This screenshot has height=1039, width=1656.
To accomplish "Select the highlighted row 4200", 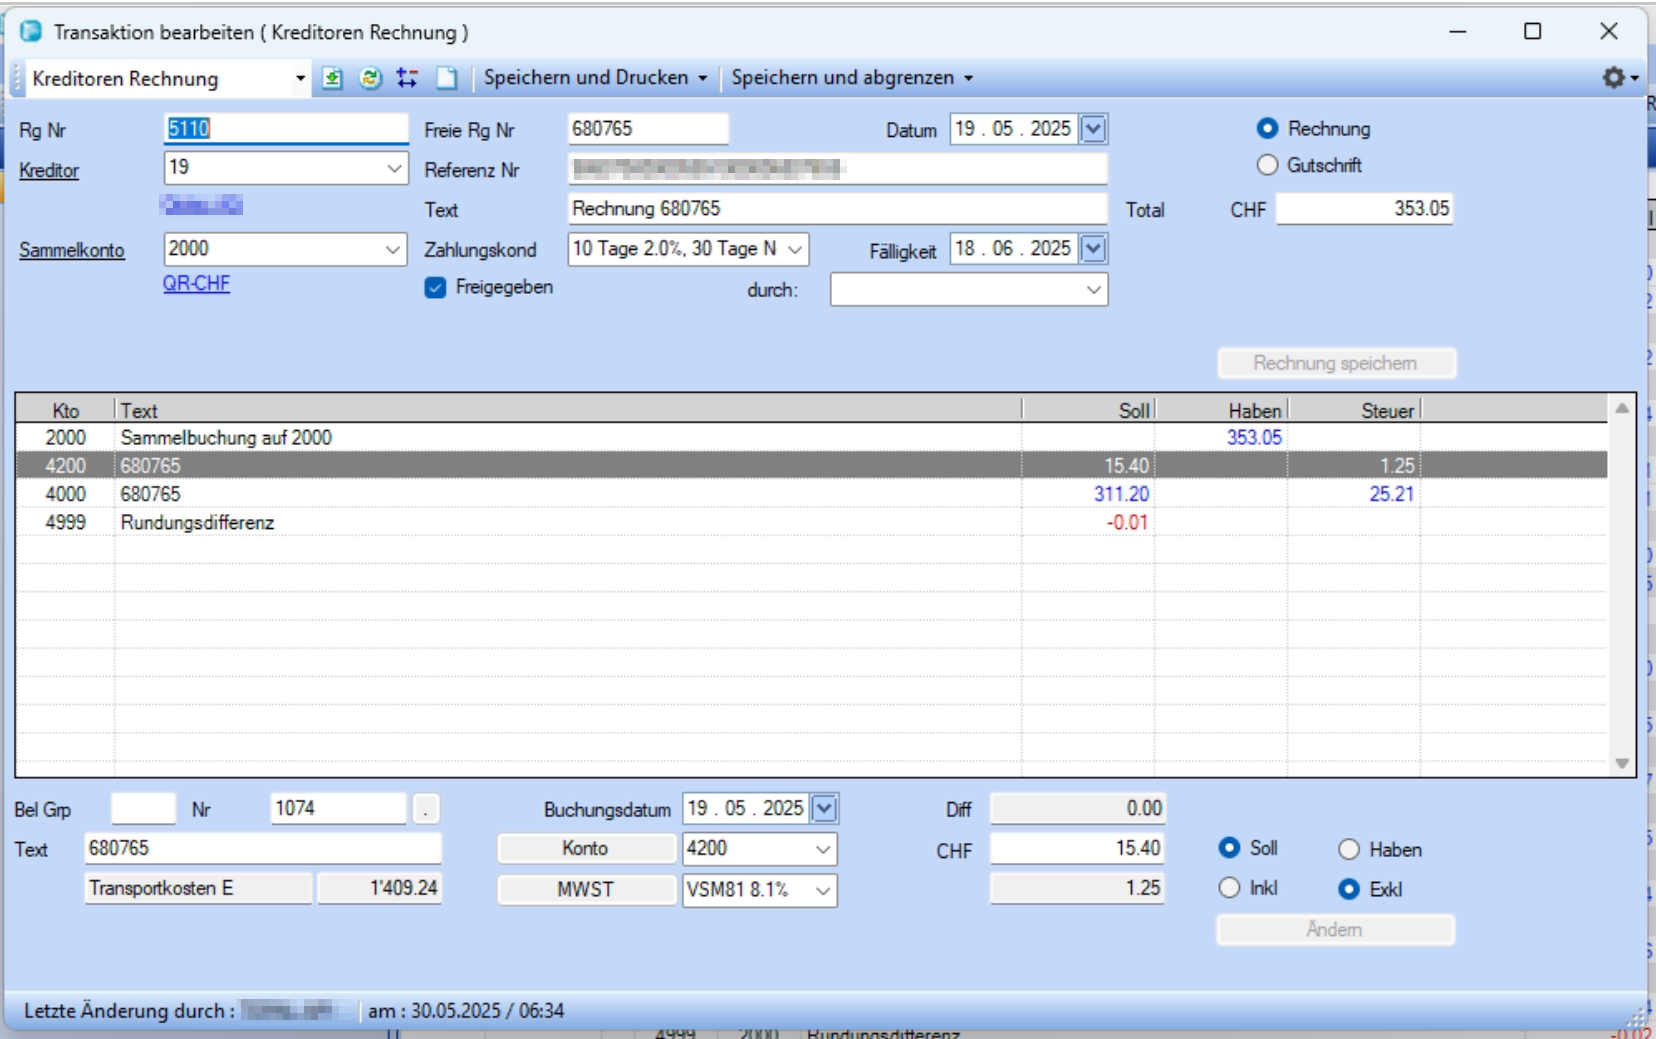I will pyautogui.click(x=811, y=465).
